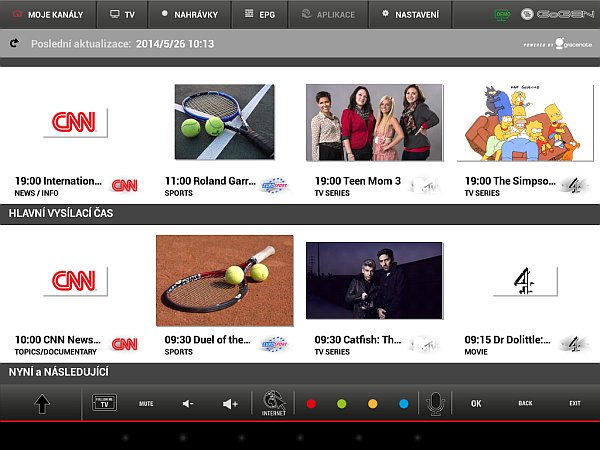Switch to the EPG tab
600x450 pixels.
point(261,14)
